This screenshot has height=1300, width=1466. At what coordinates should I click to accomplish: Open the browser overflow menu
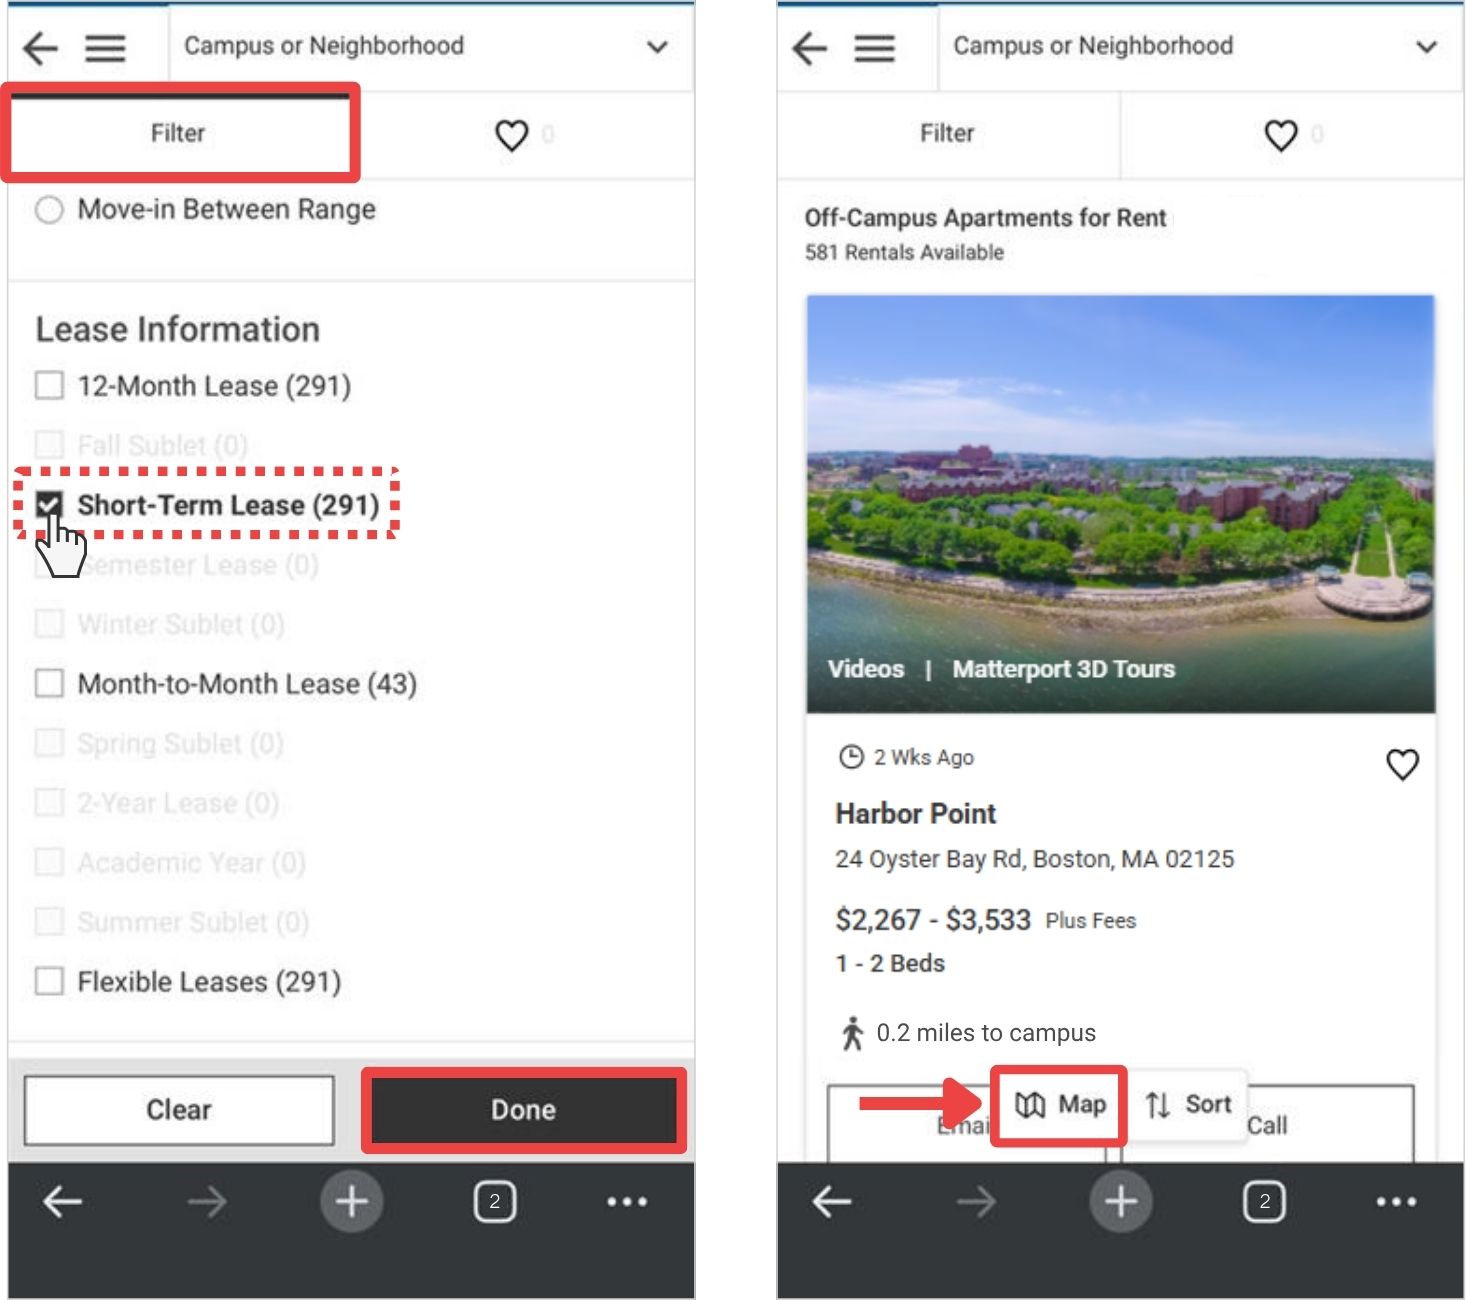pyautogui.click(x=626, y=1202)
